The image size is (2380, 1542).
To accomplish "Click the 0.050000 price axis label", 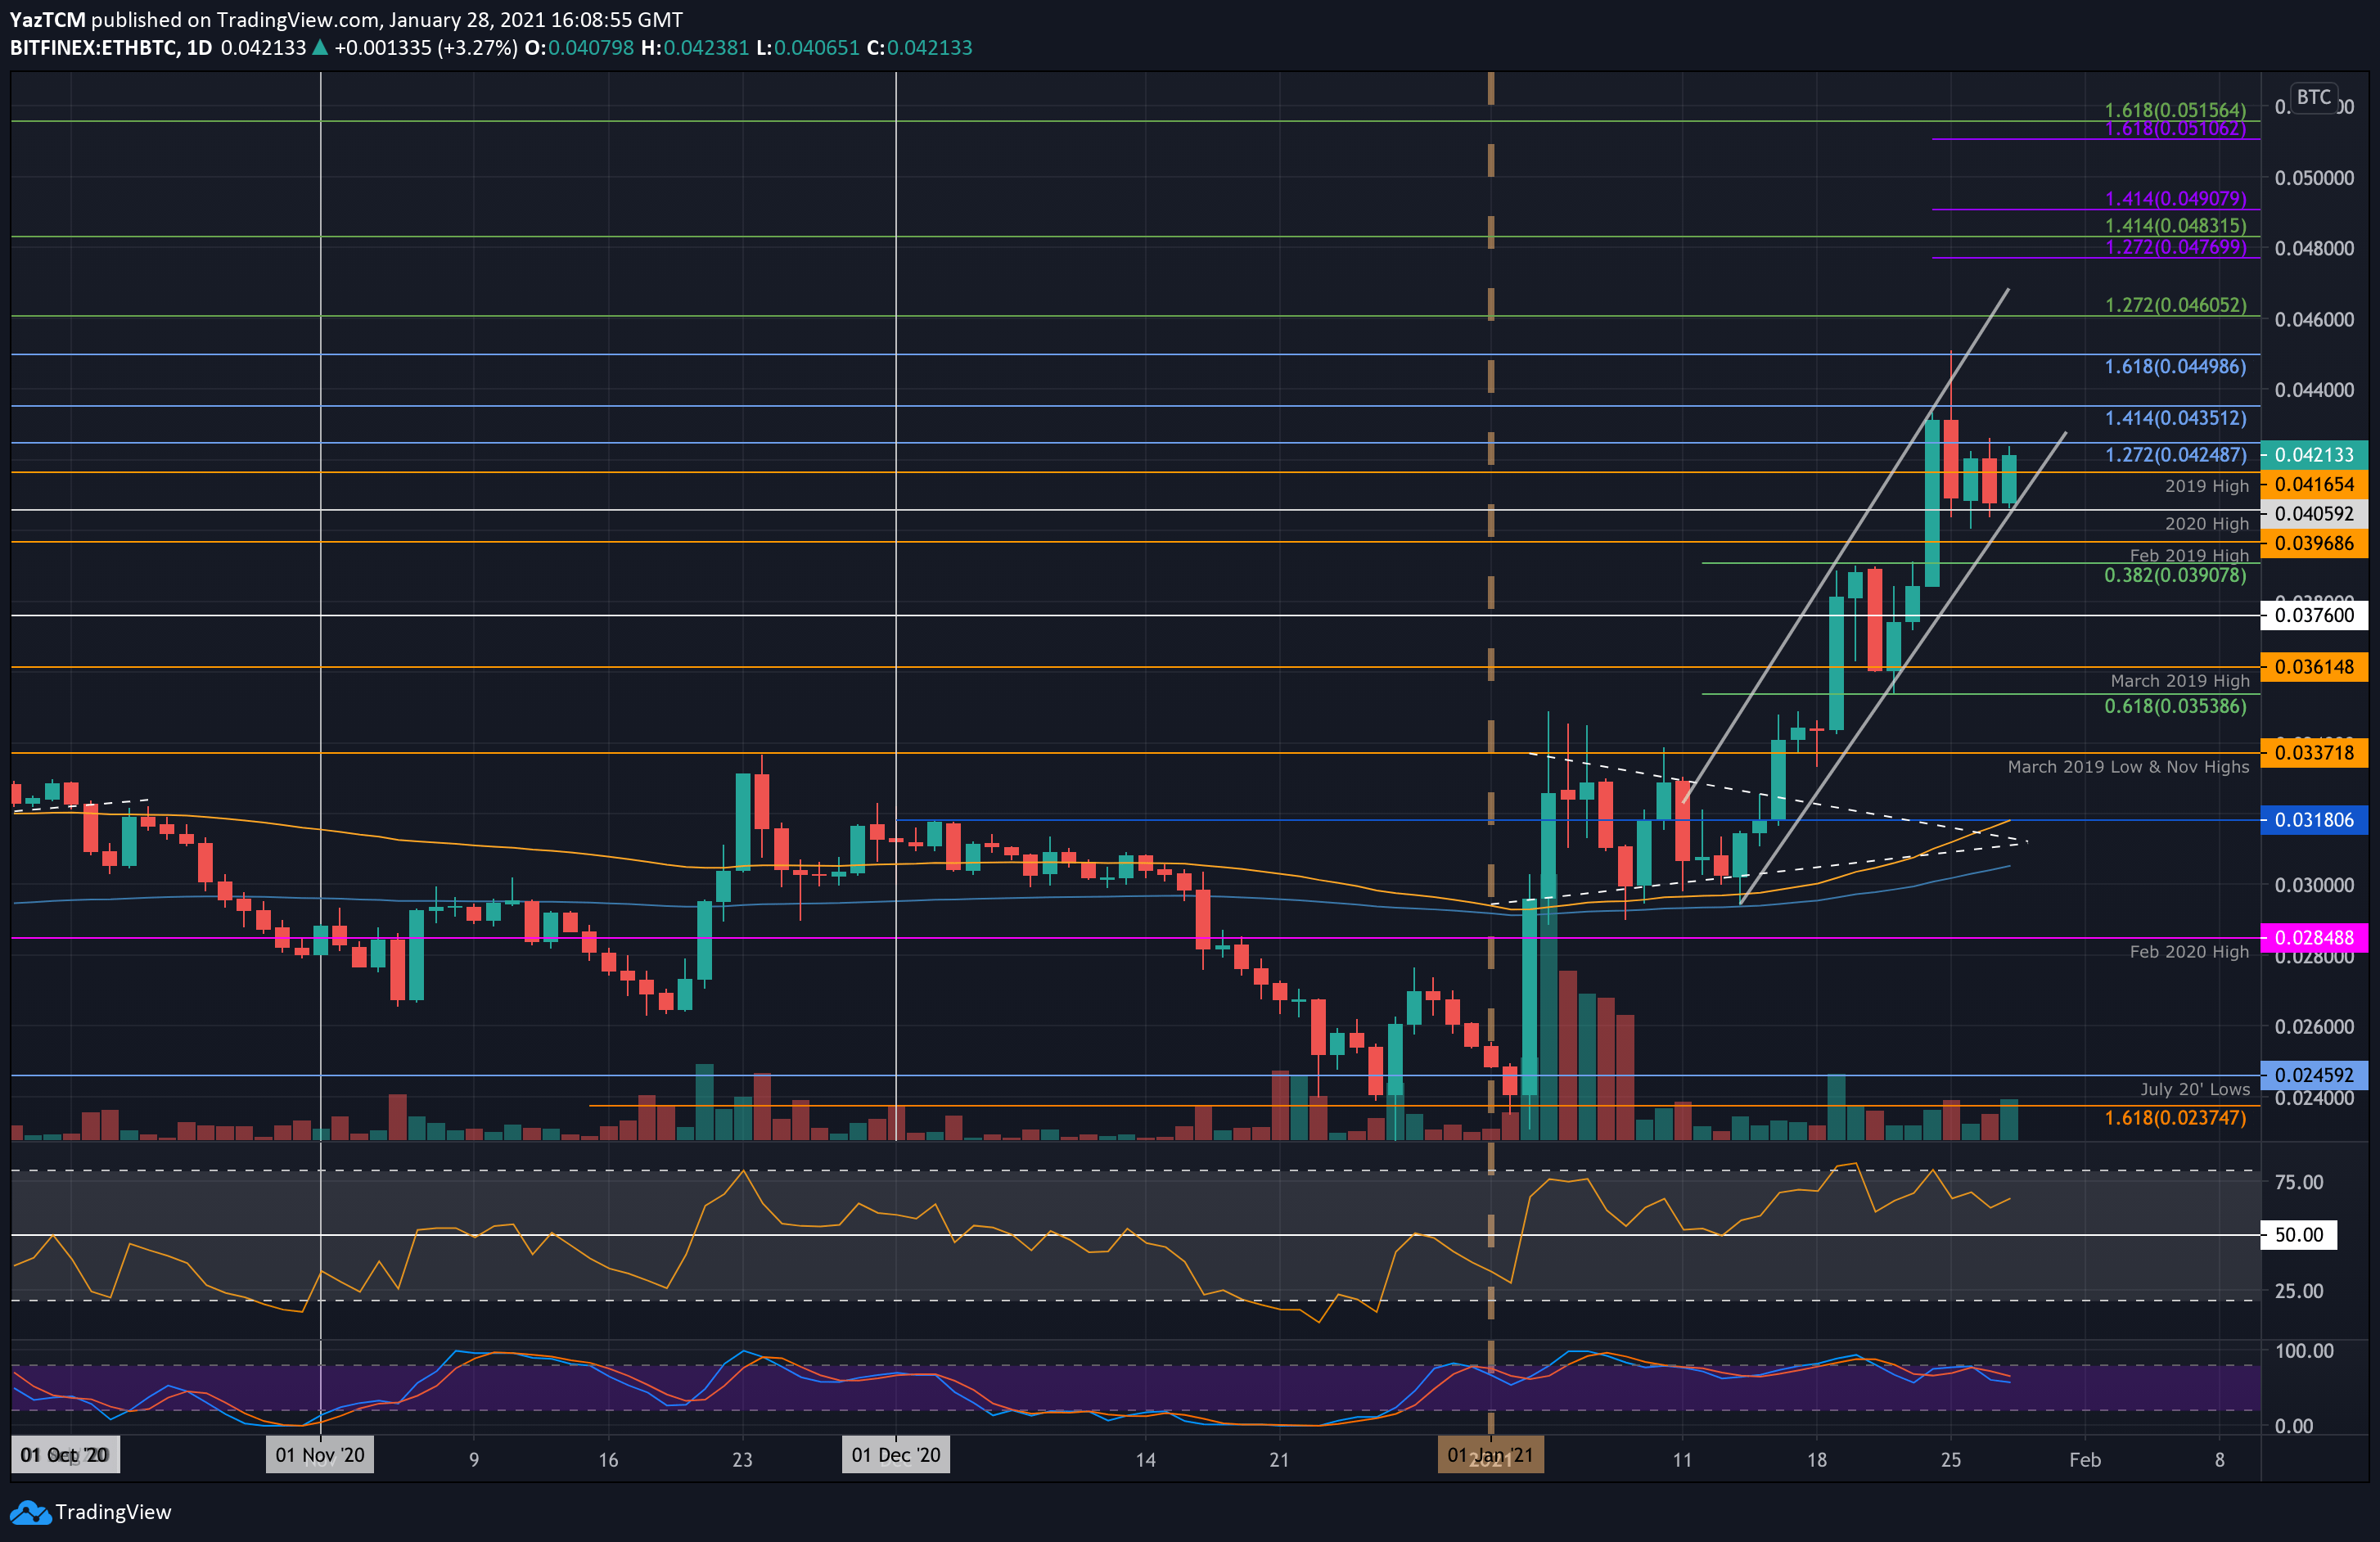I will click(x=2314, y=178).
